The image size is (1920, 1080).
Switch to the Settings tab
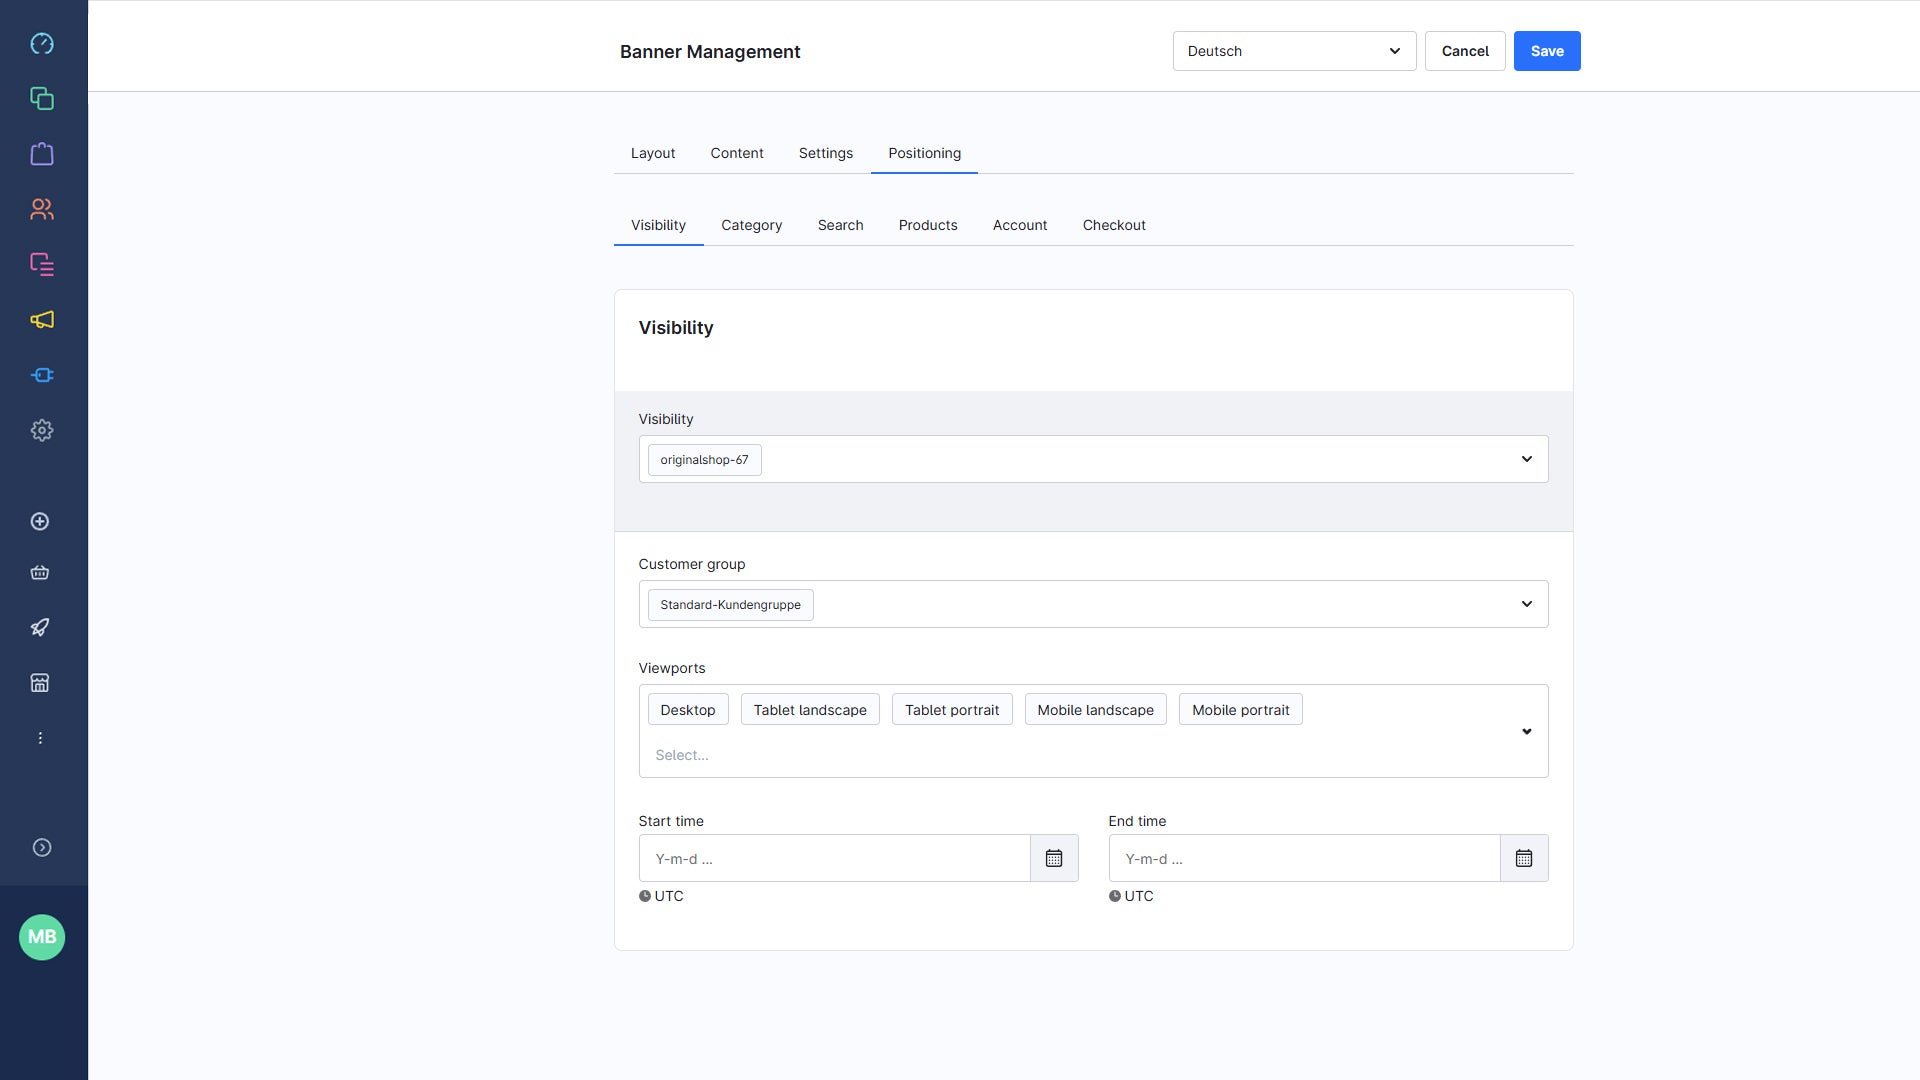(826, 153)
